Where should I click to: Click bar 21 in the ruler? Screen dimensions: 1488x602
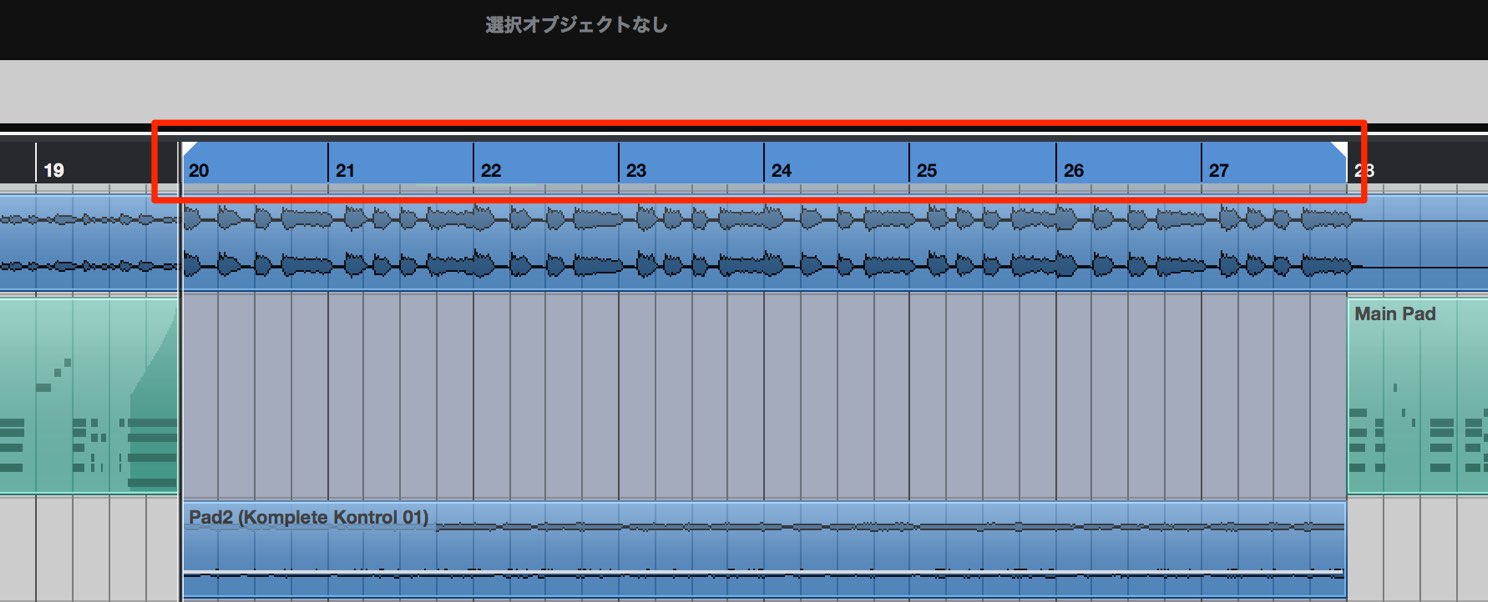click(345, 171)
